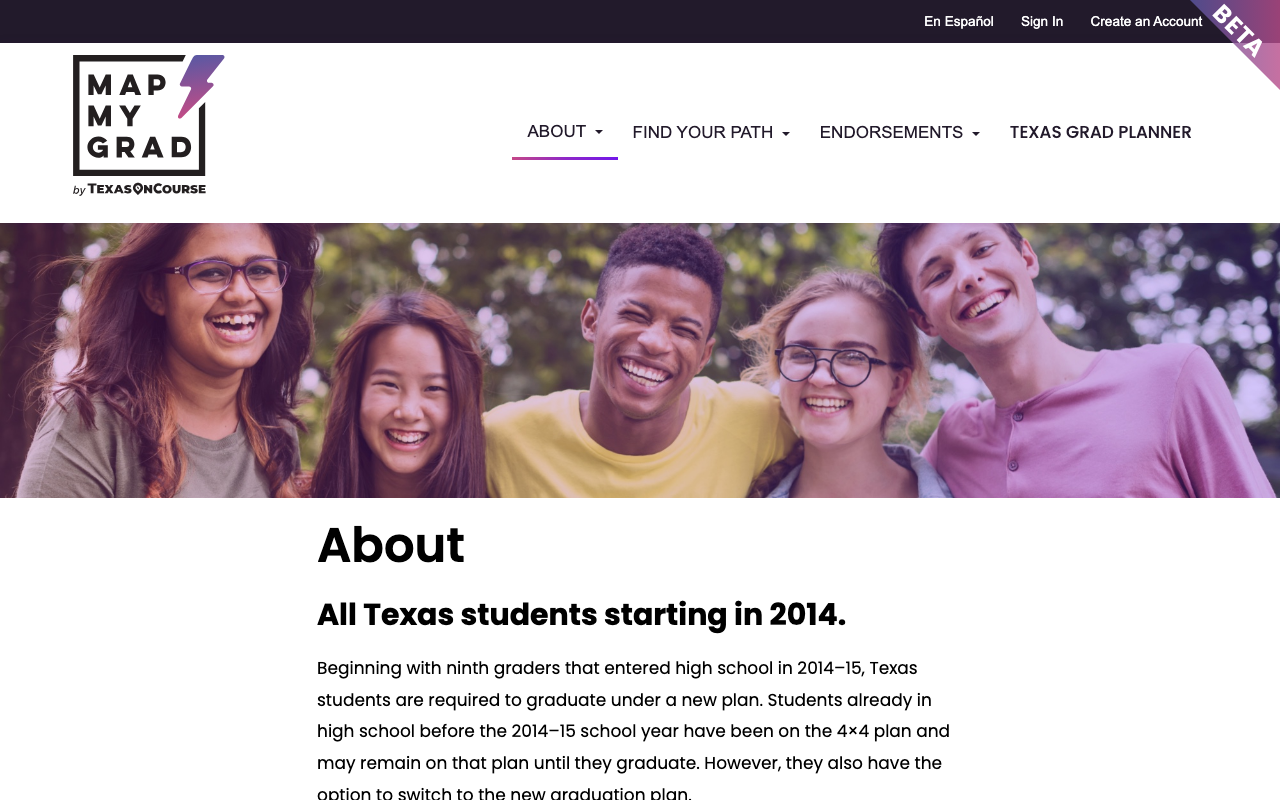Click the group of students hero image
The width and height of the screenshot is (1280, 800).
tap(640, 360)
